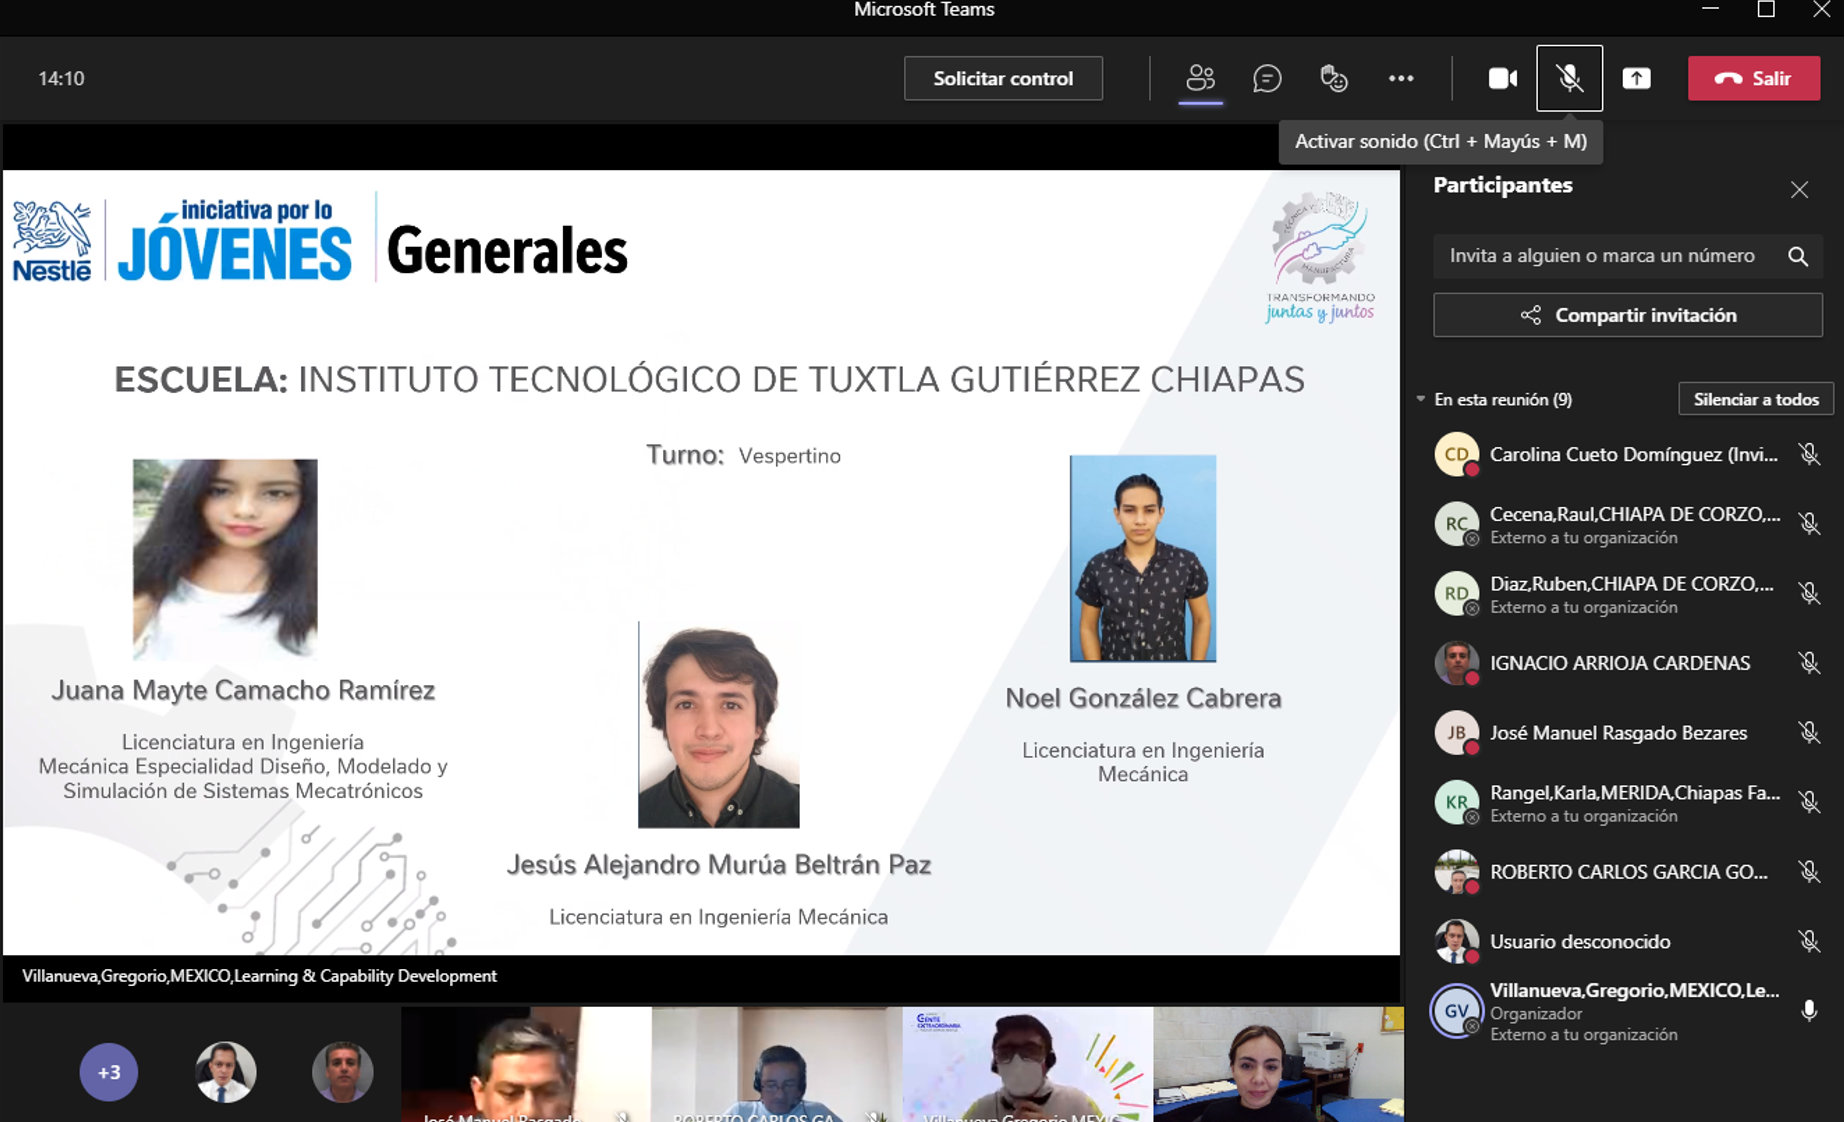Open the meeting chat icon
Image resolution: width=1845 pixels, height=1122 pixels.
click(1267, 78)
